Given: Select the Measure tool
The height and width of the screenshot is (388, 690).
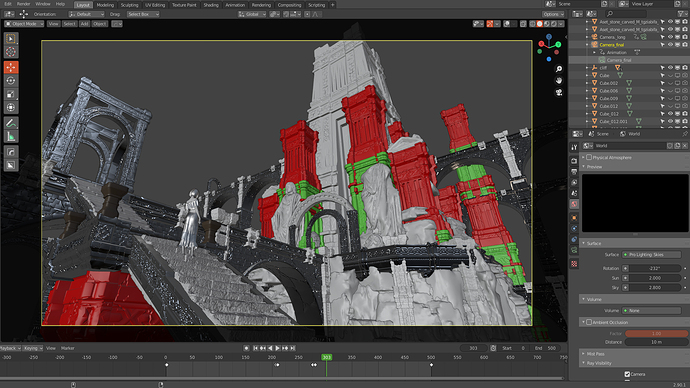Looking at the screenshot, I should 11,136.
